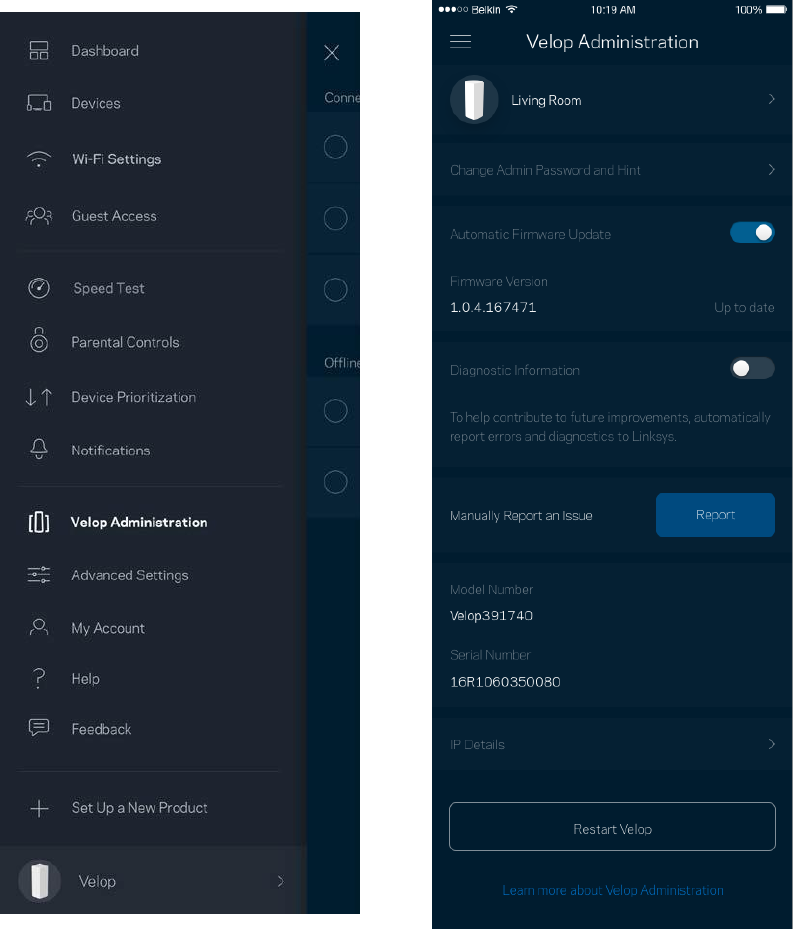Image resolution: width=793 pixels, height=929 pixels.
Task: Click the Living Room node thumbnail
Action: coord(474,100)
